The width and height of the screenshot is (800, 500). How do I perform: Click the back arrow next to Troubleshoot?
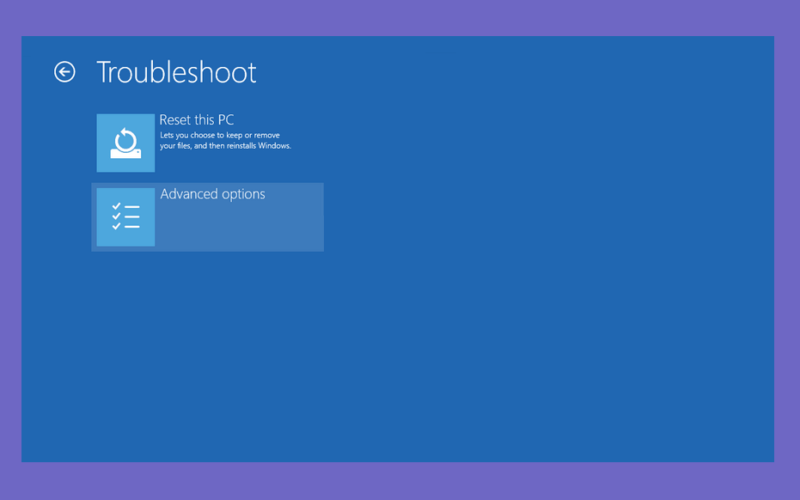65,72
